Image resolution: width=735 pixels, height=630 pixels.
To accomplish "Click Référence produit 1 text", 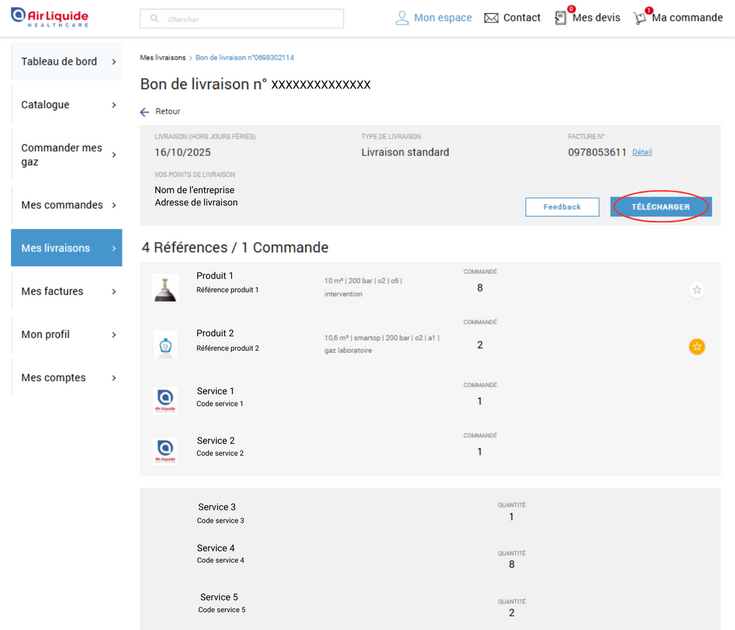I will point(227,290).
